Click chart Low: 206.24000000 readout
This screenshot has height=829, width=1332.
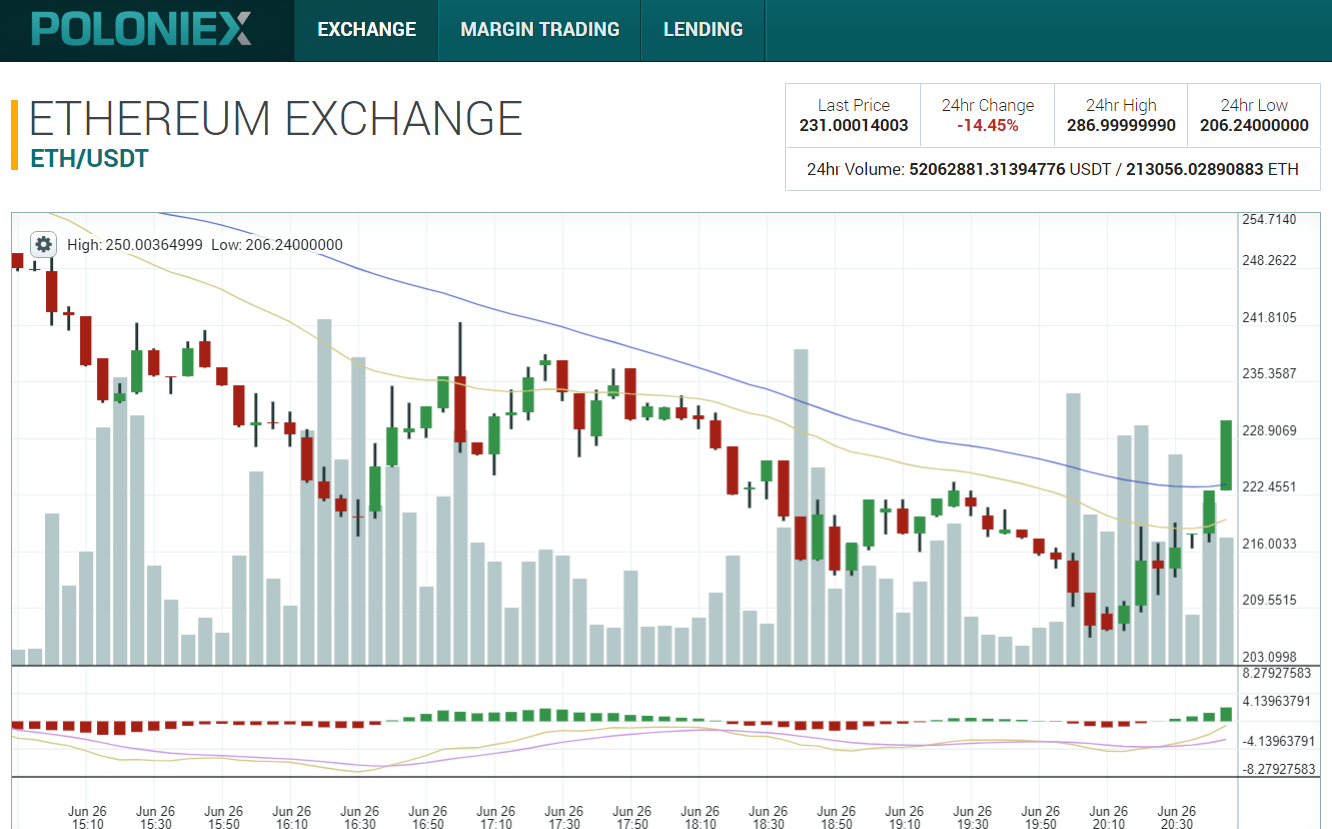(x=277, y=245)
